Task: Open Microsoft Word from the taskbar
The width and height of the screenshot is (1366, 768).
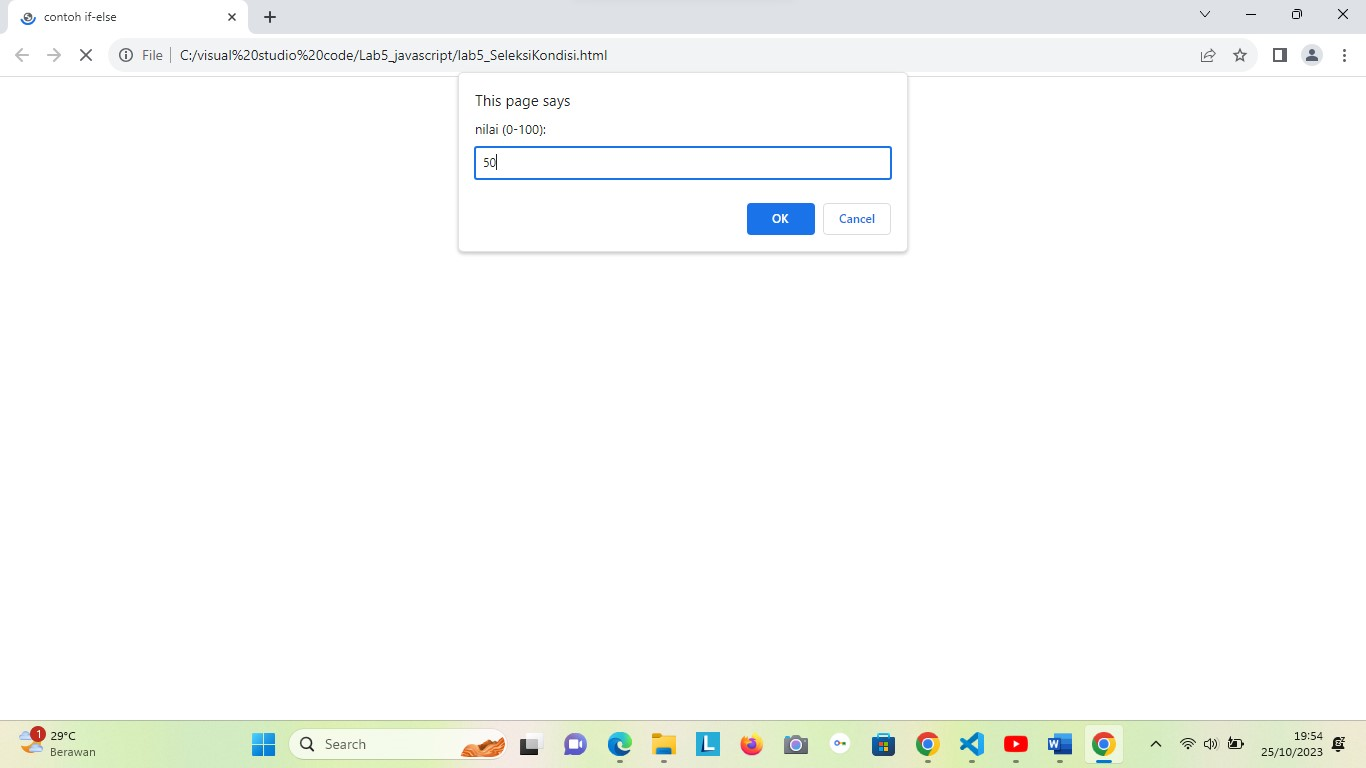Action: (1059, 744)
